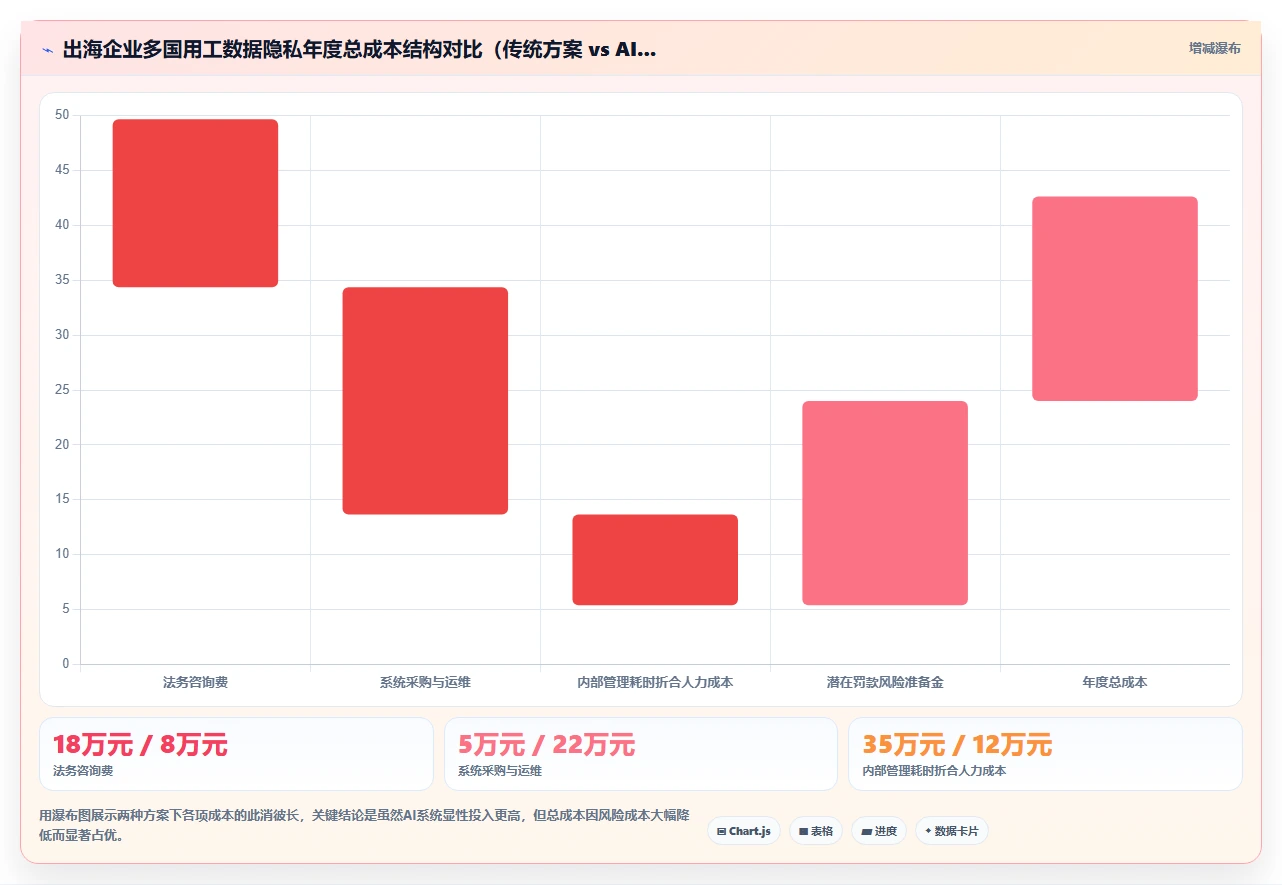Viewport: 1282px width, 885px height.
Task: Click the 系统采购与运维 waterfall bar
Action: pyautogui.click(x=425, y=401)
